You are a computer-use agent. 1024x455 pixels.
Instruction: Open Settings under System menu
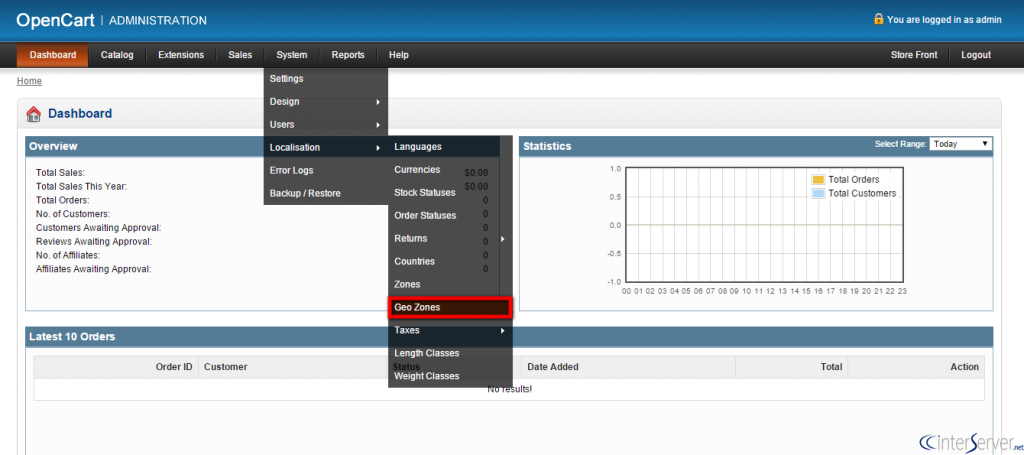pos(326,79)
